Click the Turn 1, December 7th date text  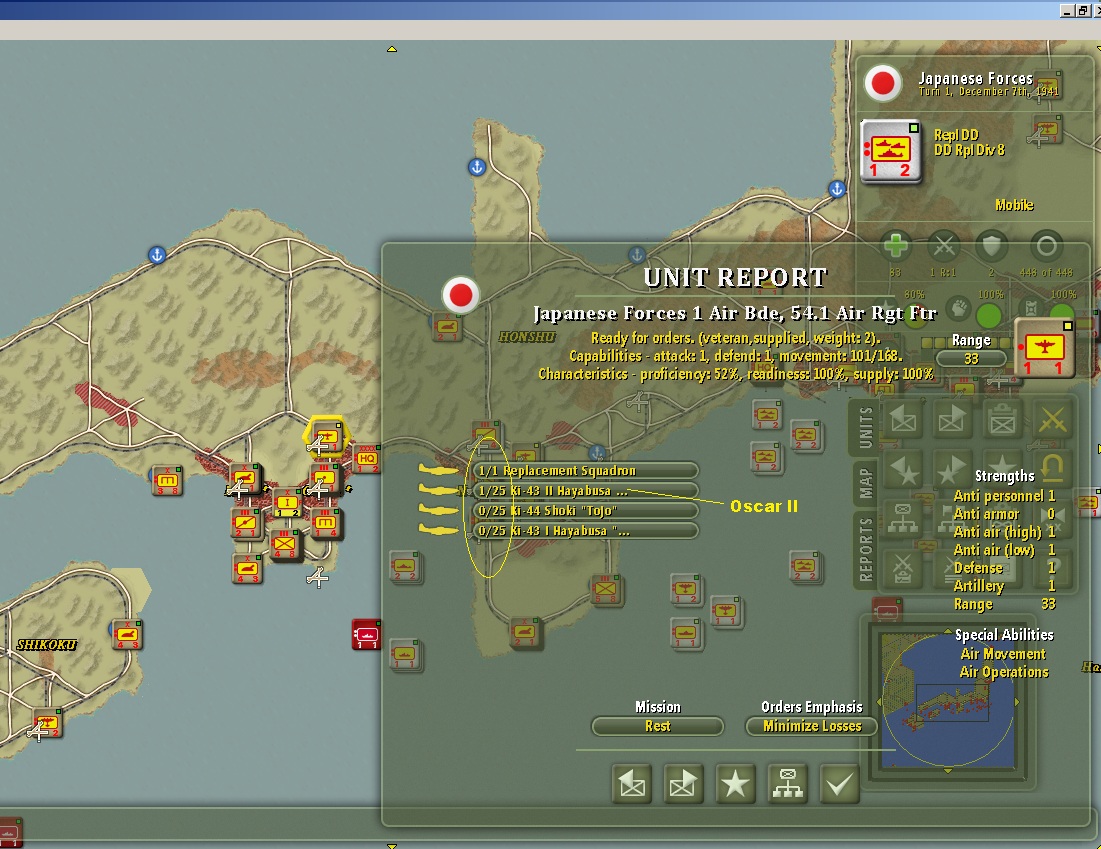[x=988, y=91]
